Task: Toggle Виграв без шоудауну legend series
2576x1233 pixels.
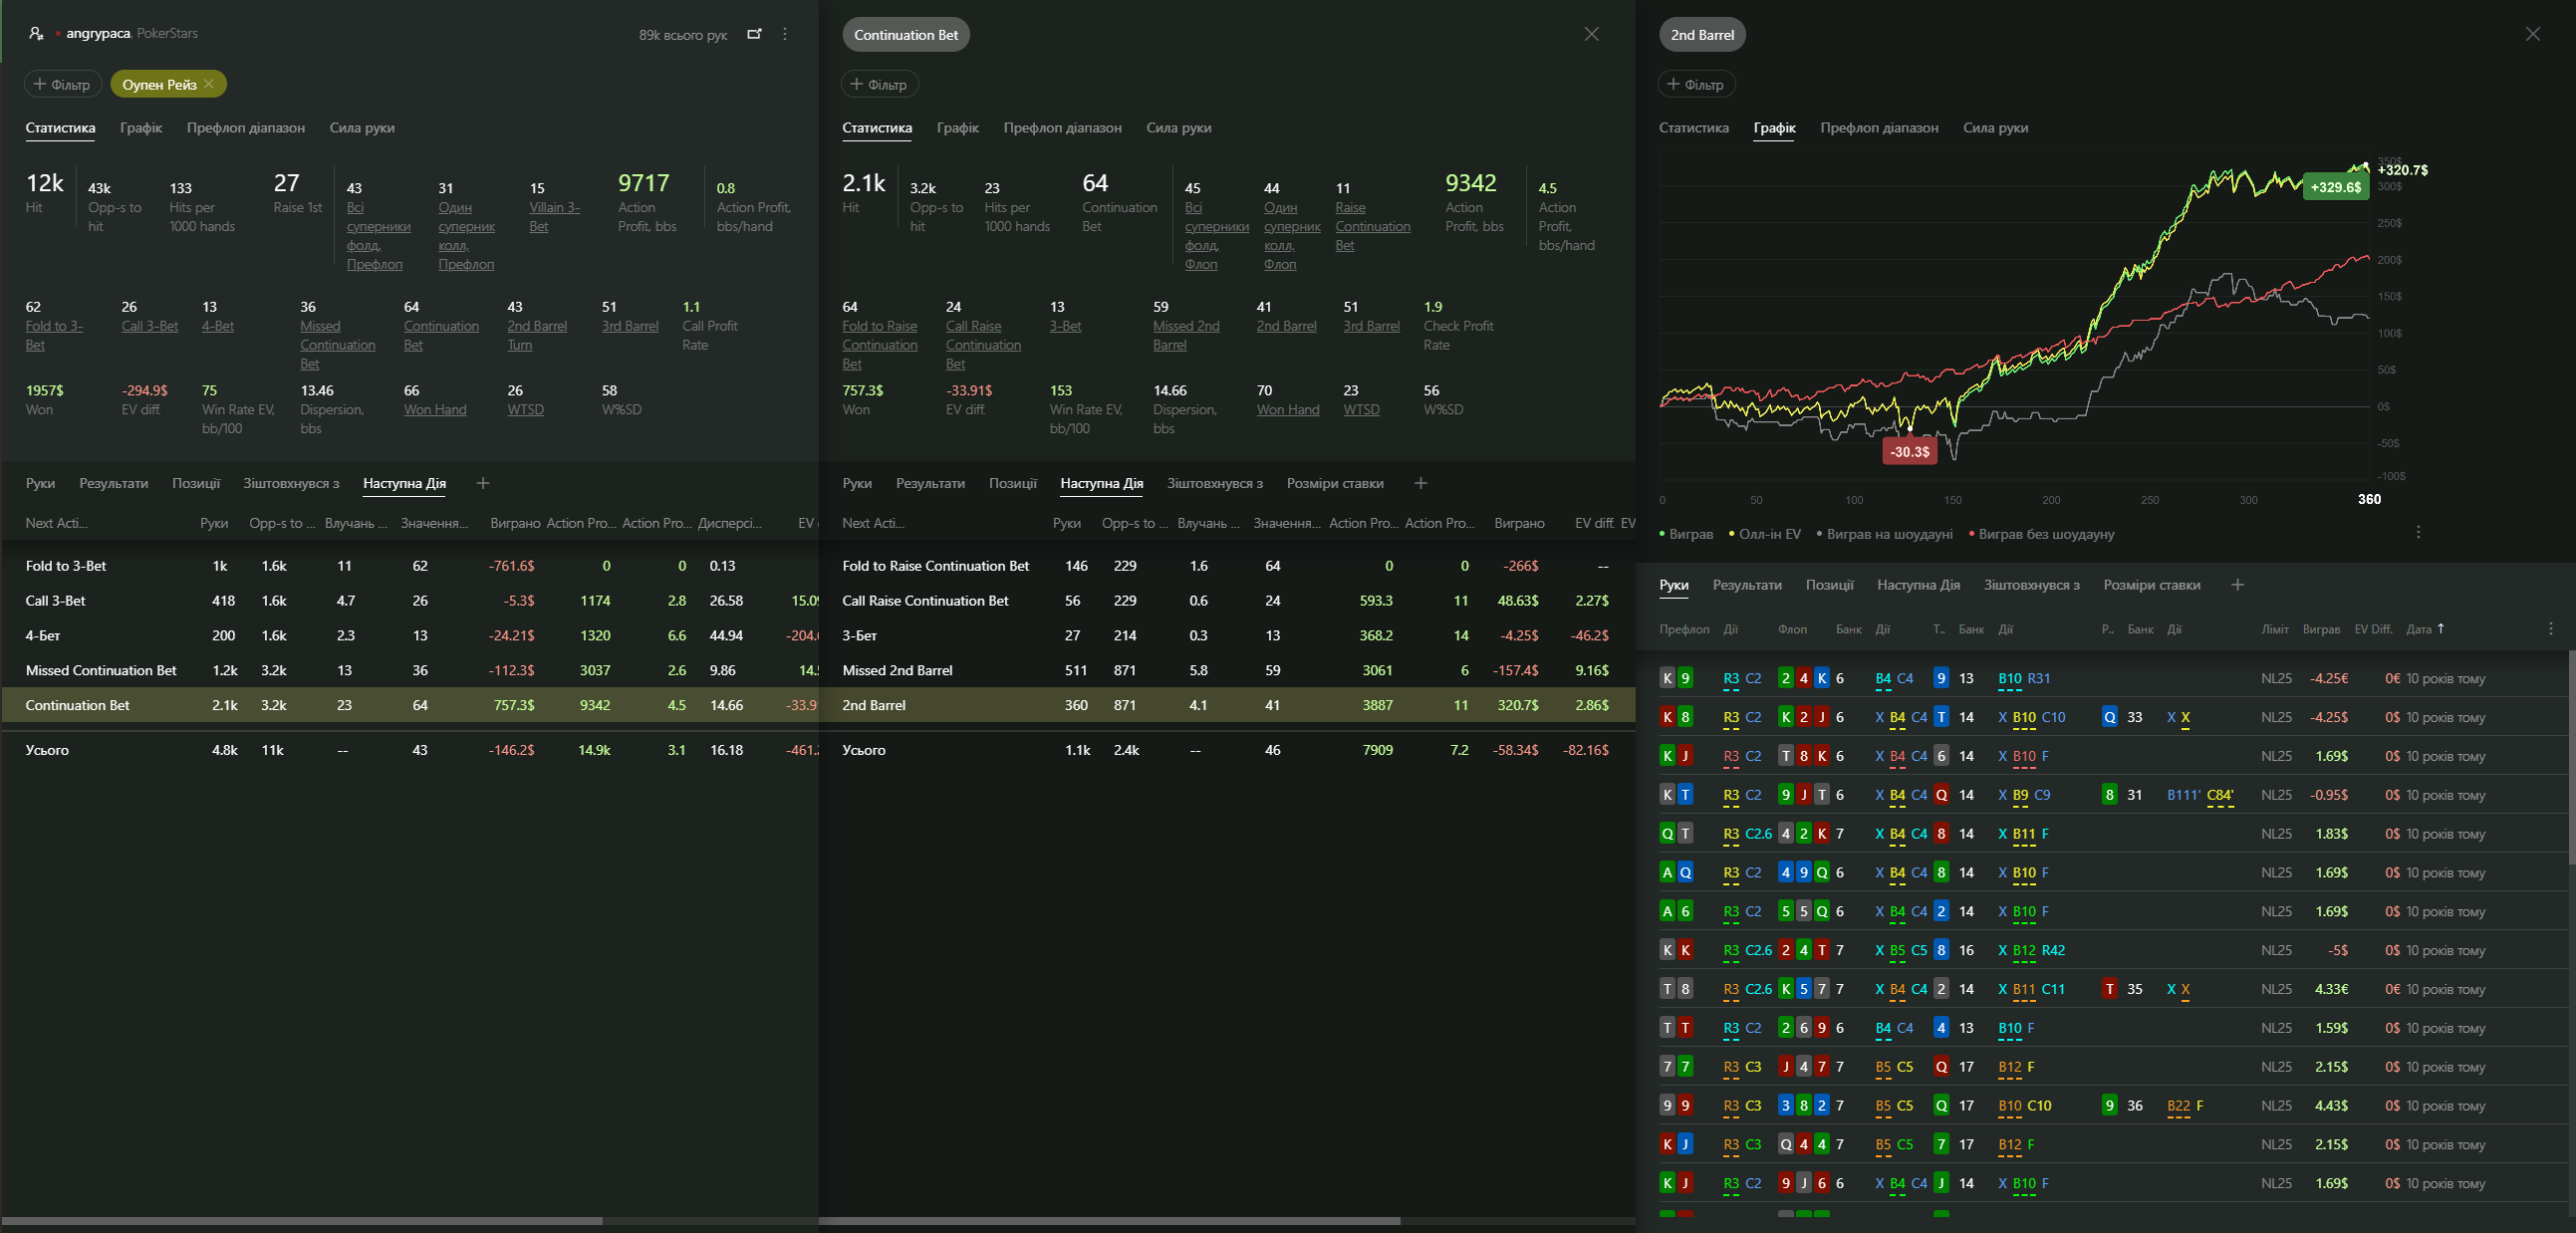Action: (x=2041, y=534)
